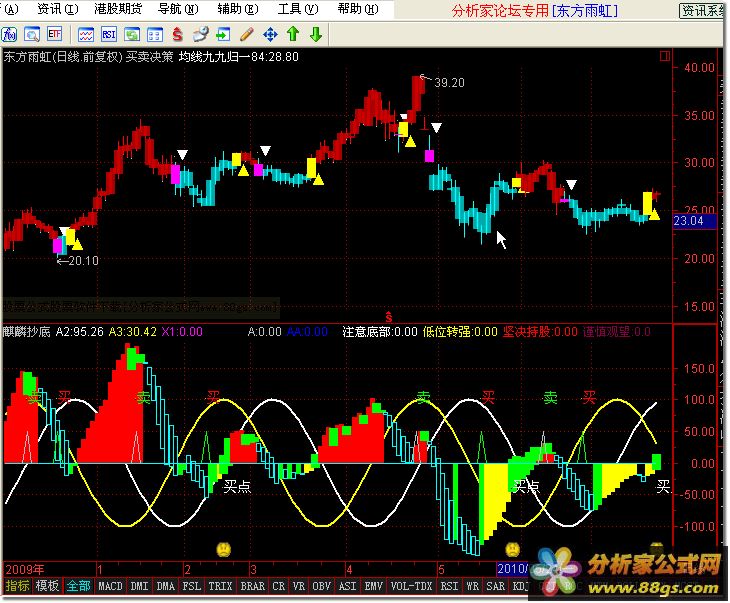This screenshot has height=603, width=730.
Task: Open the 港股期货 menu
Action: (x=118, y=9)
